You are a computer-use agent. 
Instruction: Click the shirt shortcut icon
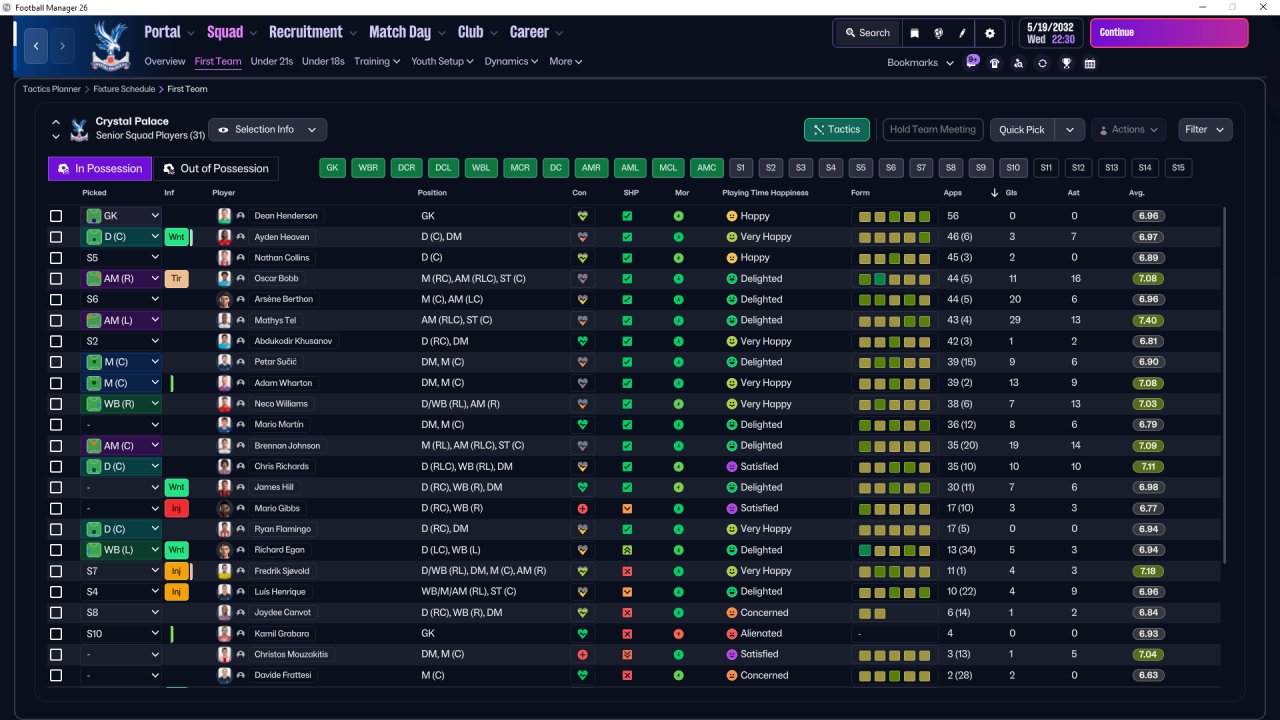(x=994, y=63)
